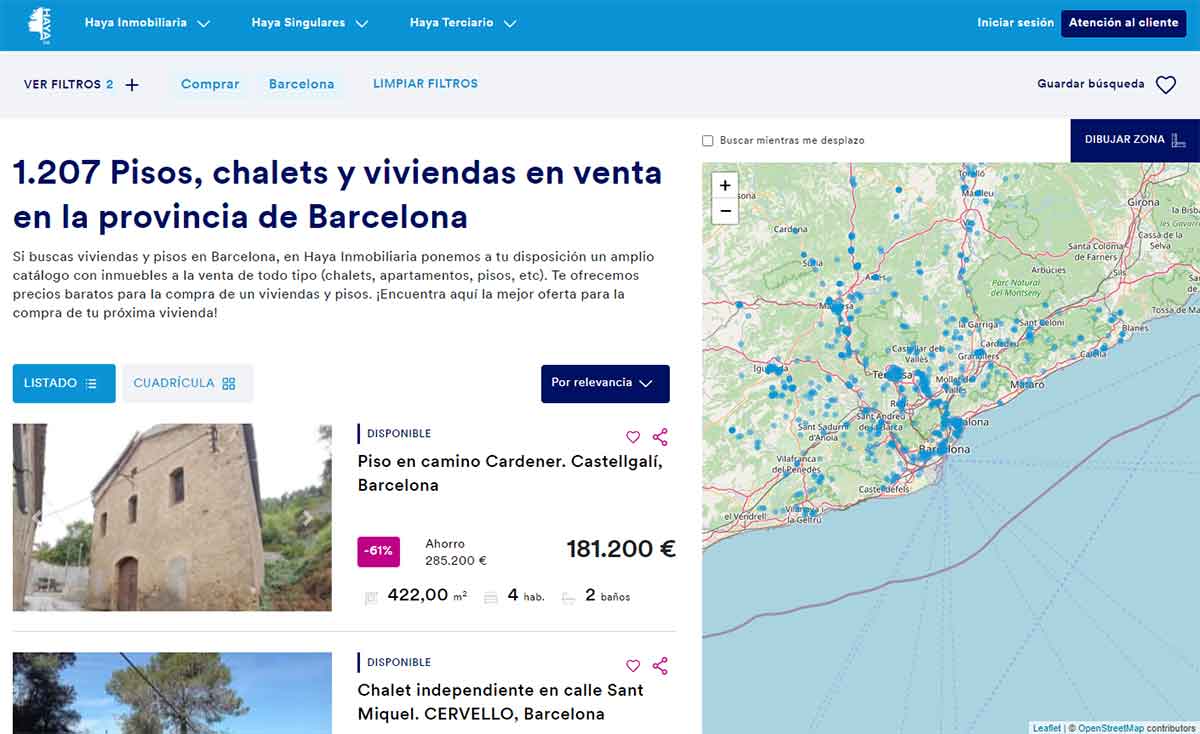Screen dimensions: 1200x734
Task: Expand the Haya Inmobiliaria menu
Action: (147, 23)
